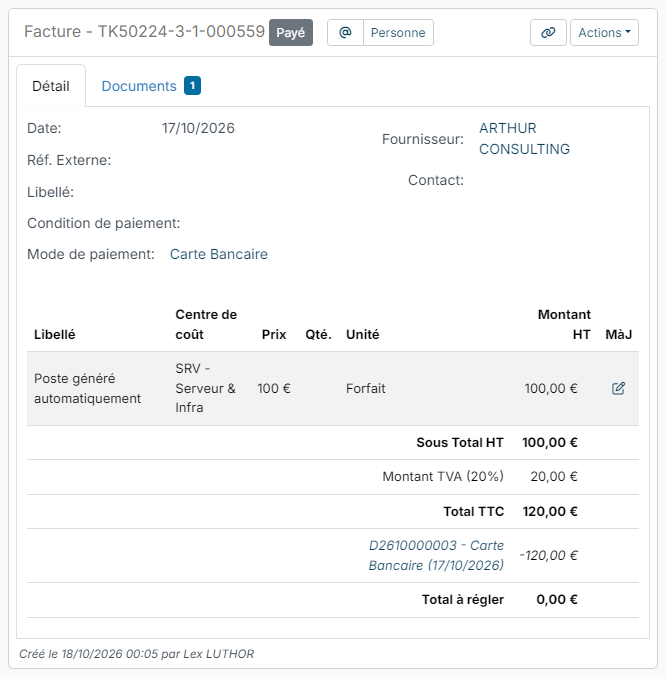
Task: Edit the Poste généré automatiquement line
Action: pyautogui.click(x=618, y=388)
